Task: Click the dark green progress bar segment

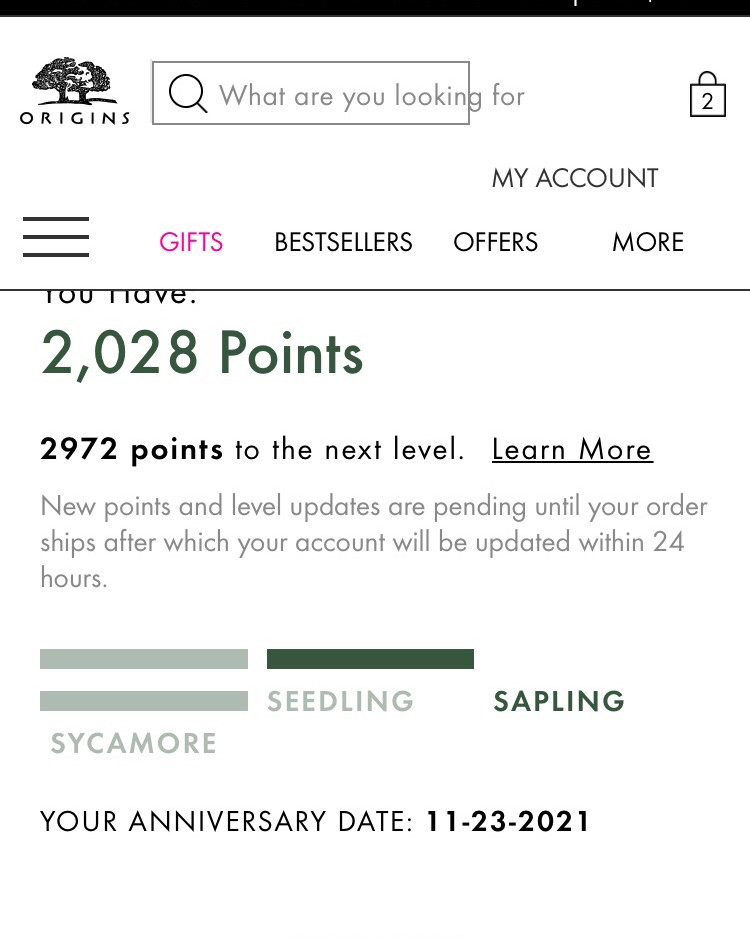Action: (x=370, y=659)
